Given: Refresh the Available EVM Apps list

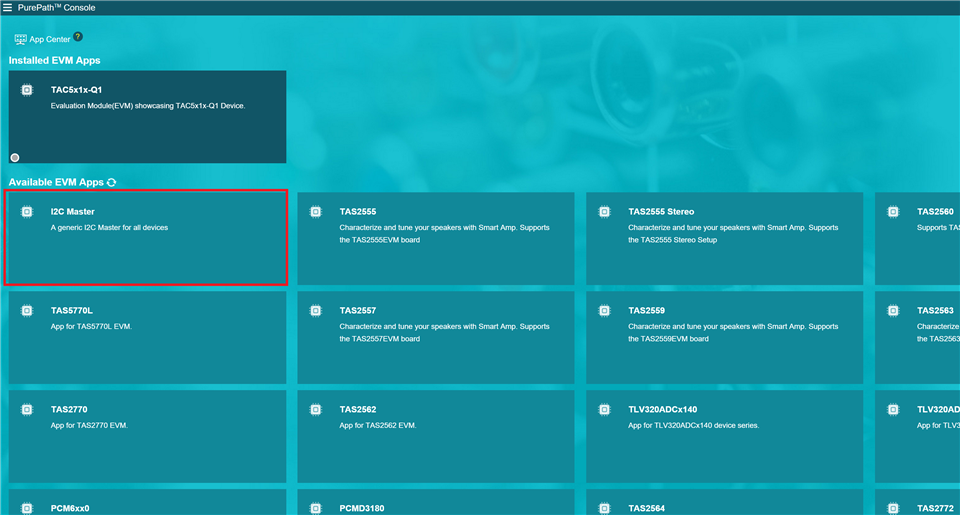Looking at the screenshot, I should (111, 182).
